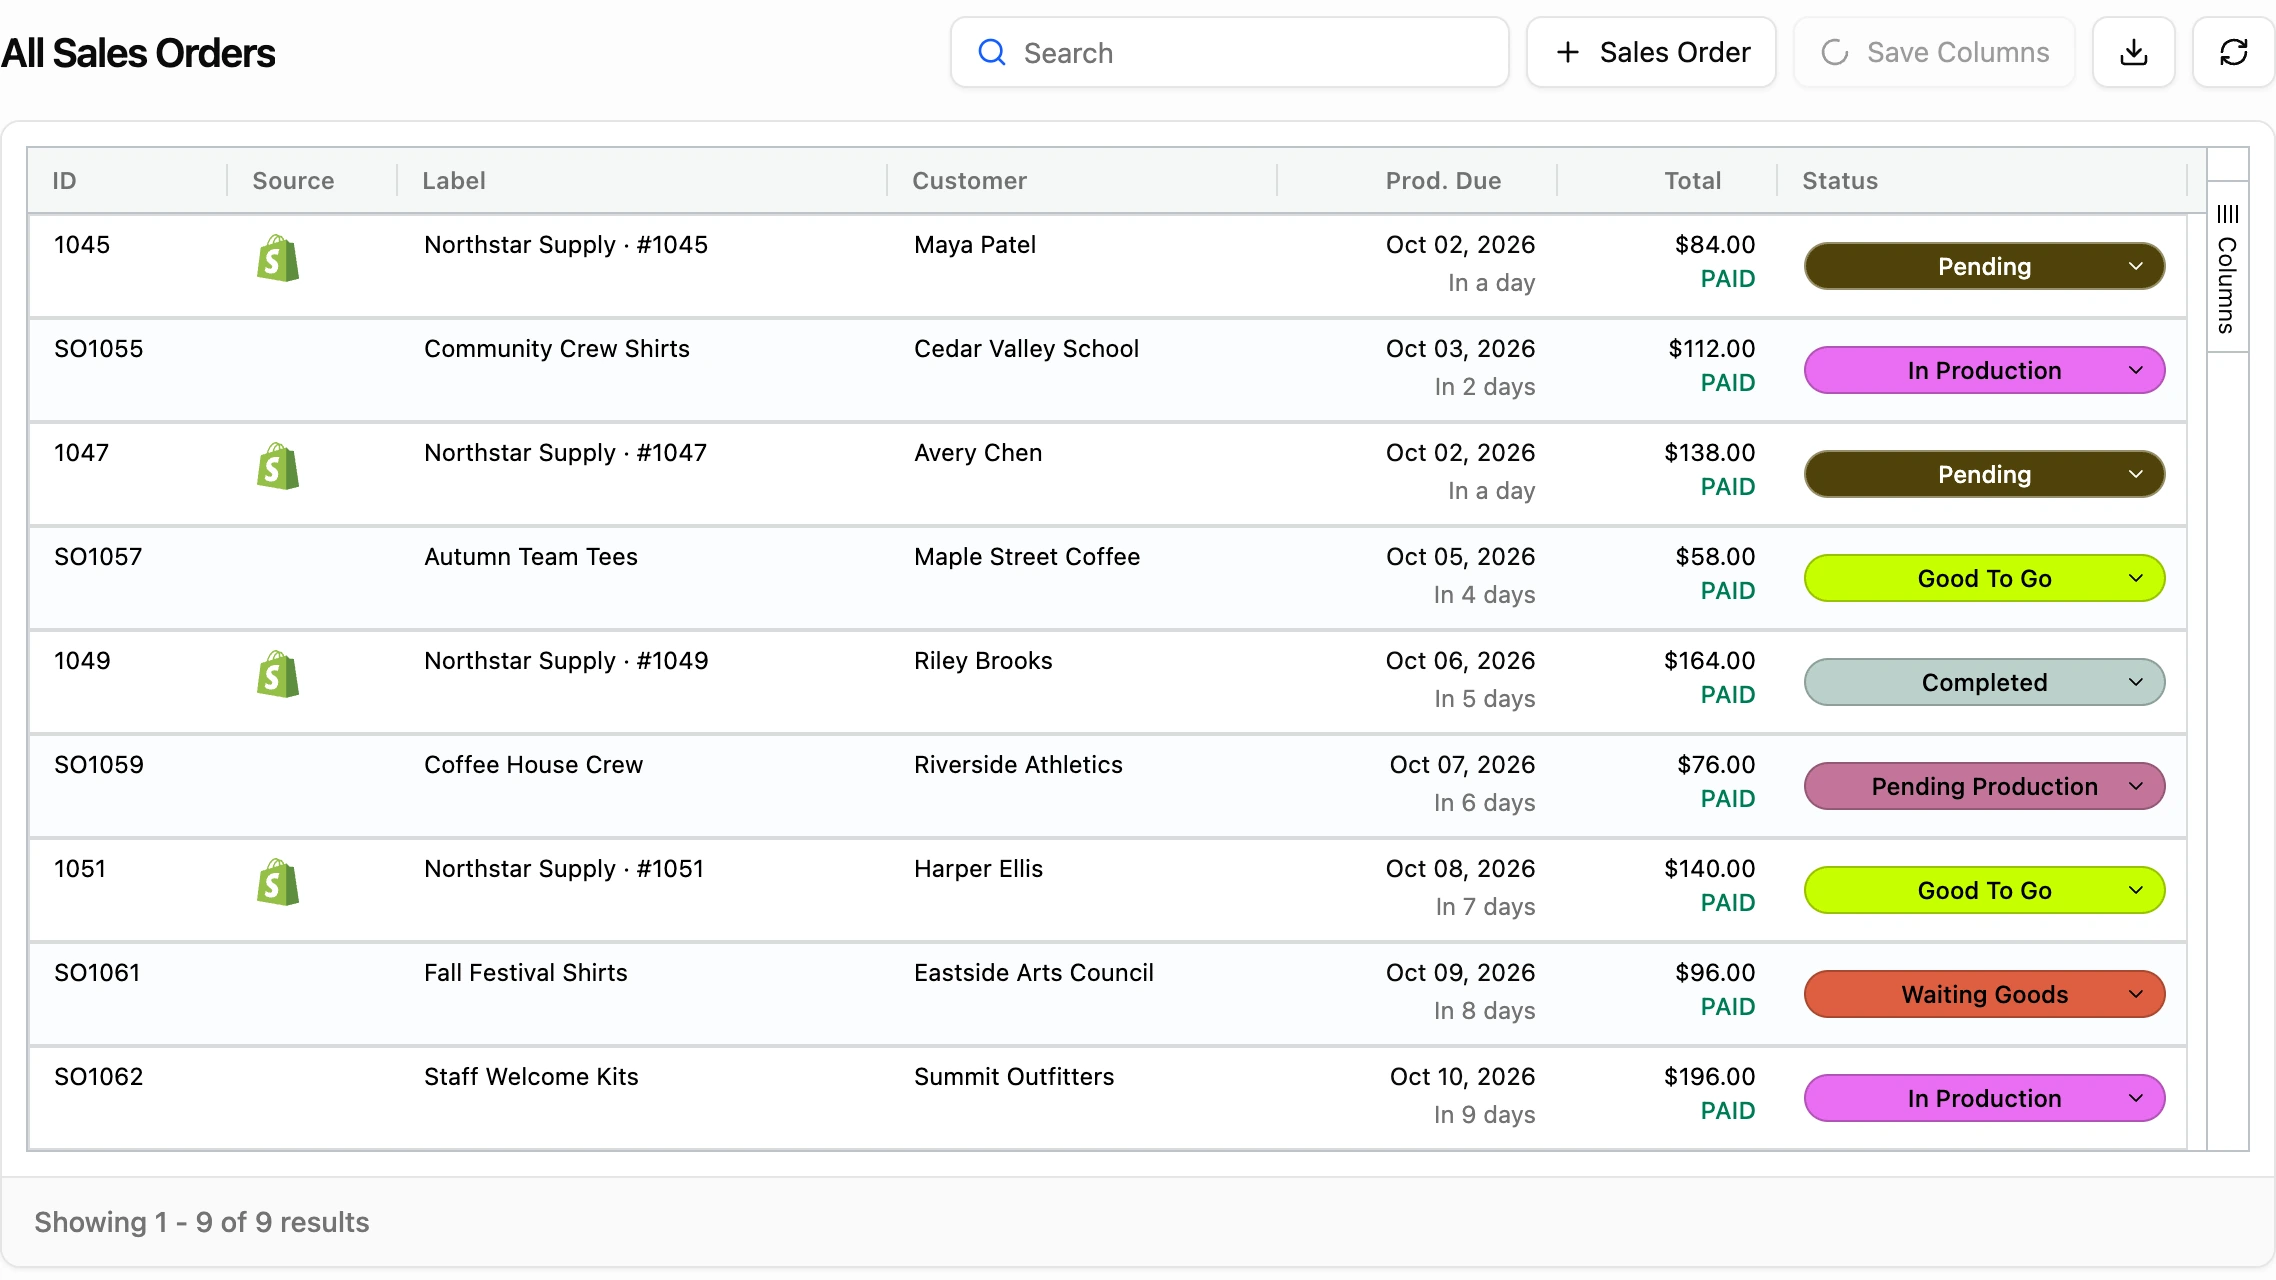Focus the Search input field

click(1230, 52)
